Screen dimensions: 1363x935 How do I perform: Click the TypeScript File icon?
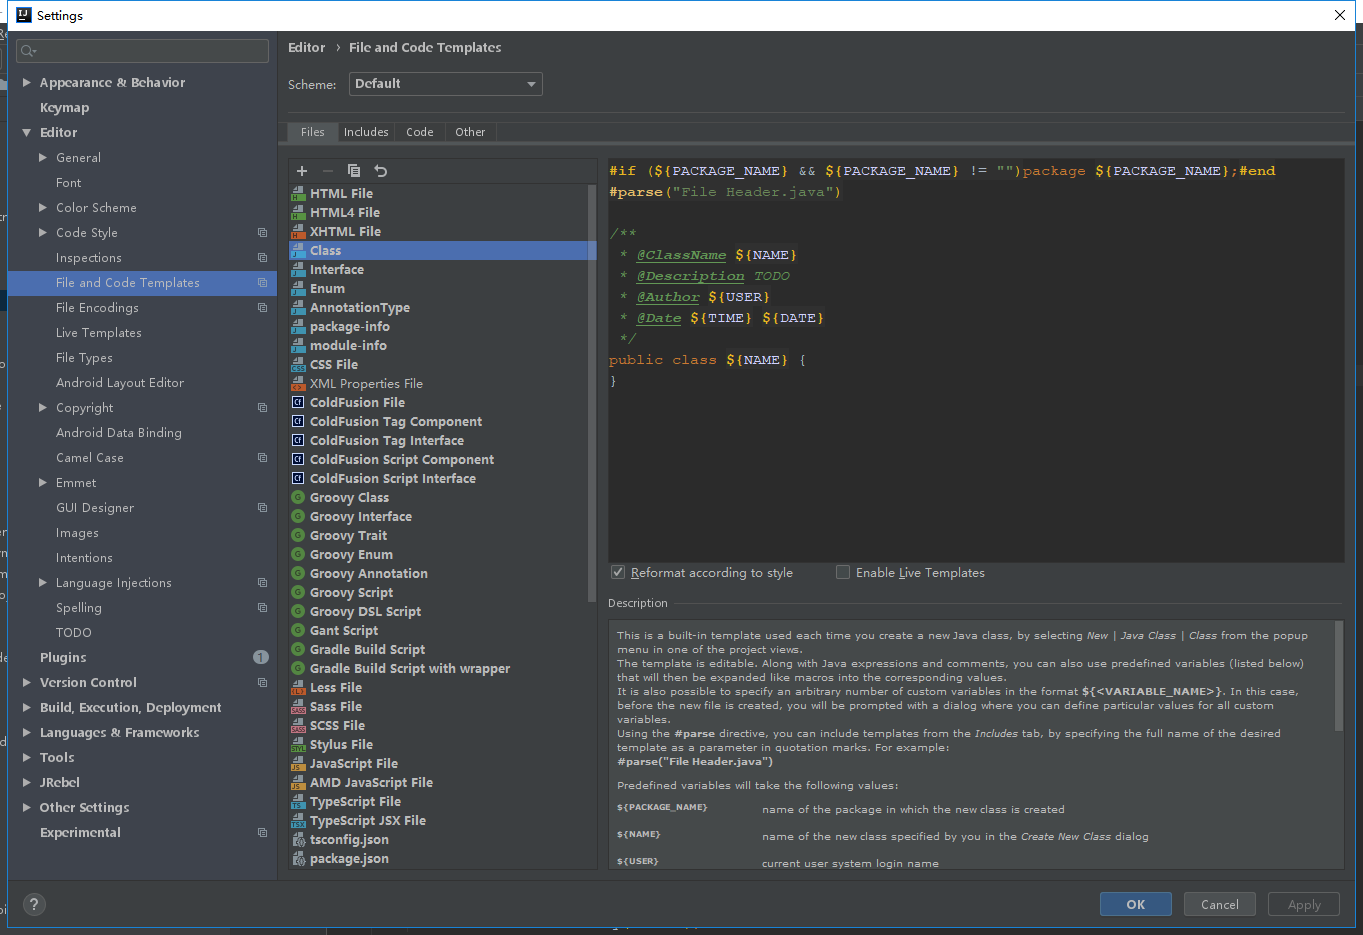tap(298, 802)
